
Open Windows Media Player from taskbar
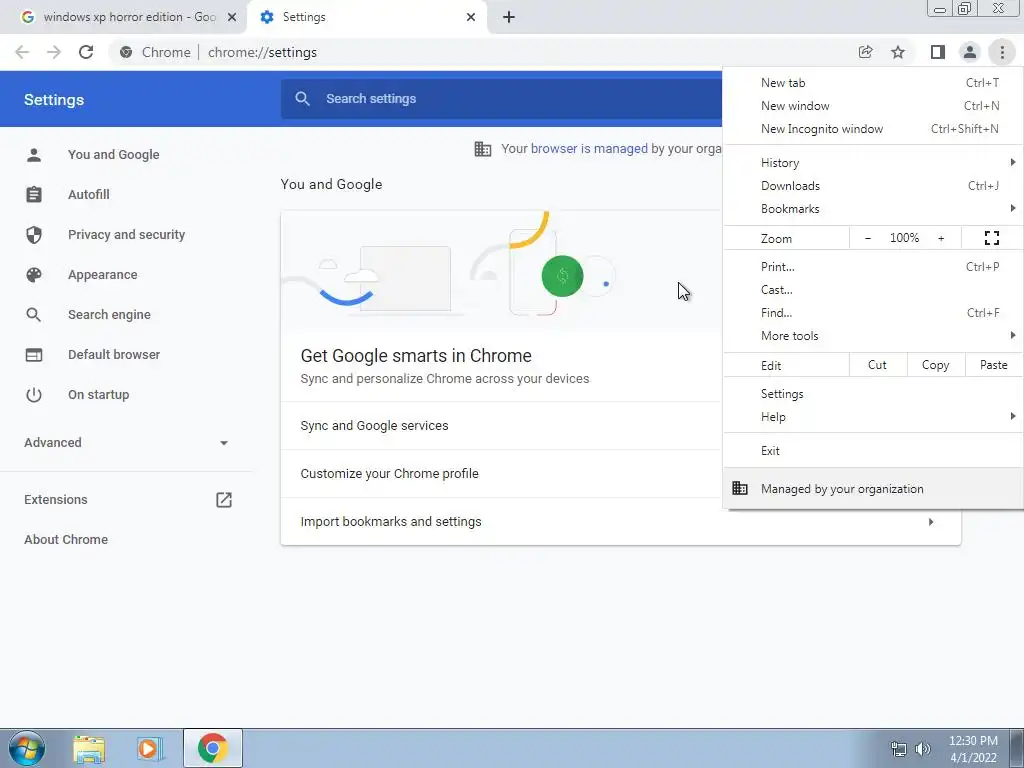pyautogui.click(x=149, y=749)
